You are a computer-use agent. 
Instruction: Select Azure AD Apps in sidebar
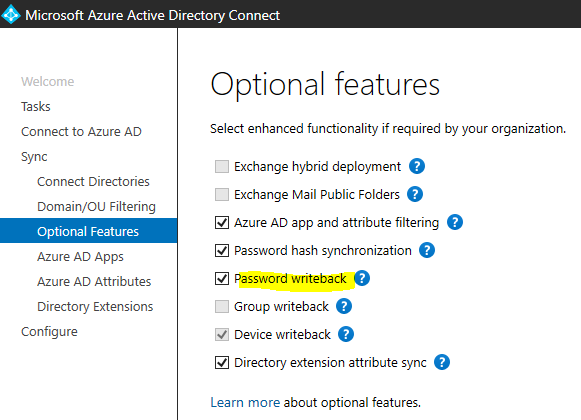(80, 257)
